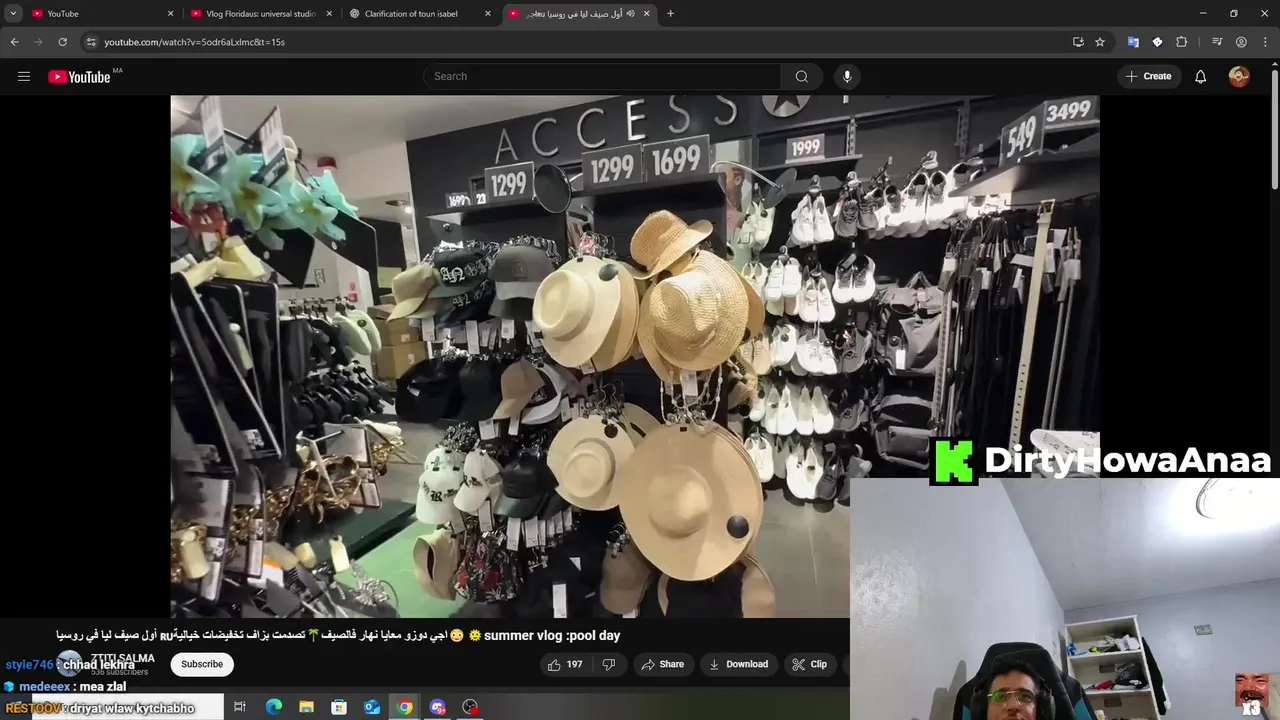Image resolution: width=1280 pixels, height=720 pixels.
Task: Mute the tab using its speaker icon
Action: (x=630, y=14)
